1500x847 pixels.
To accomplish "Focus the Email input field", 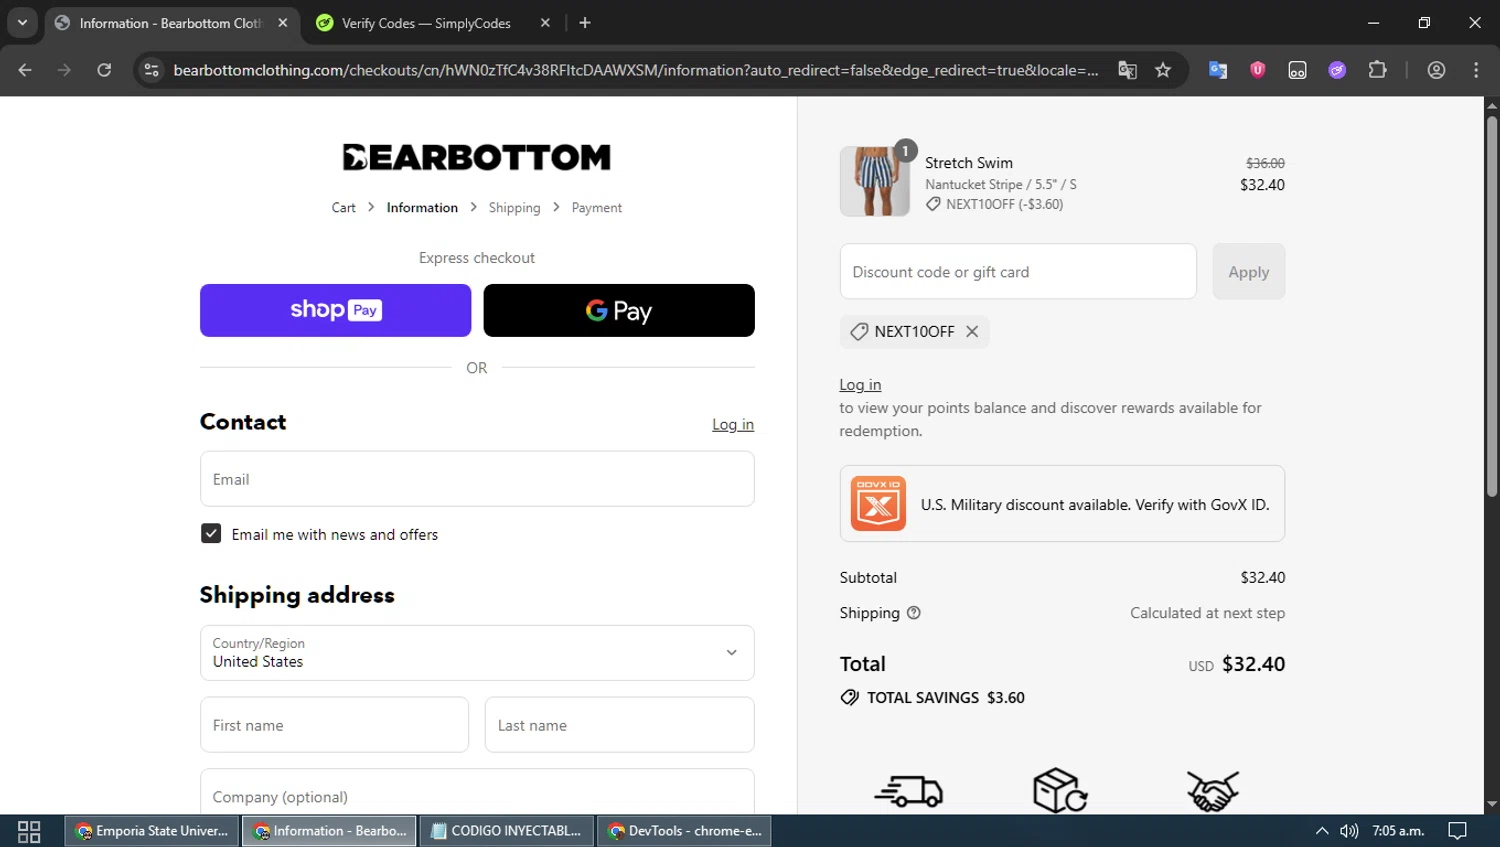I will click(x=477, y=479).
